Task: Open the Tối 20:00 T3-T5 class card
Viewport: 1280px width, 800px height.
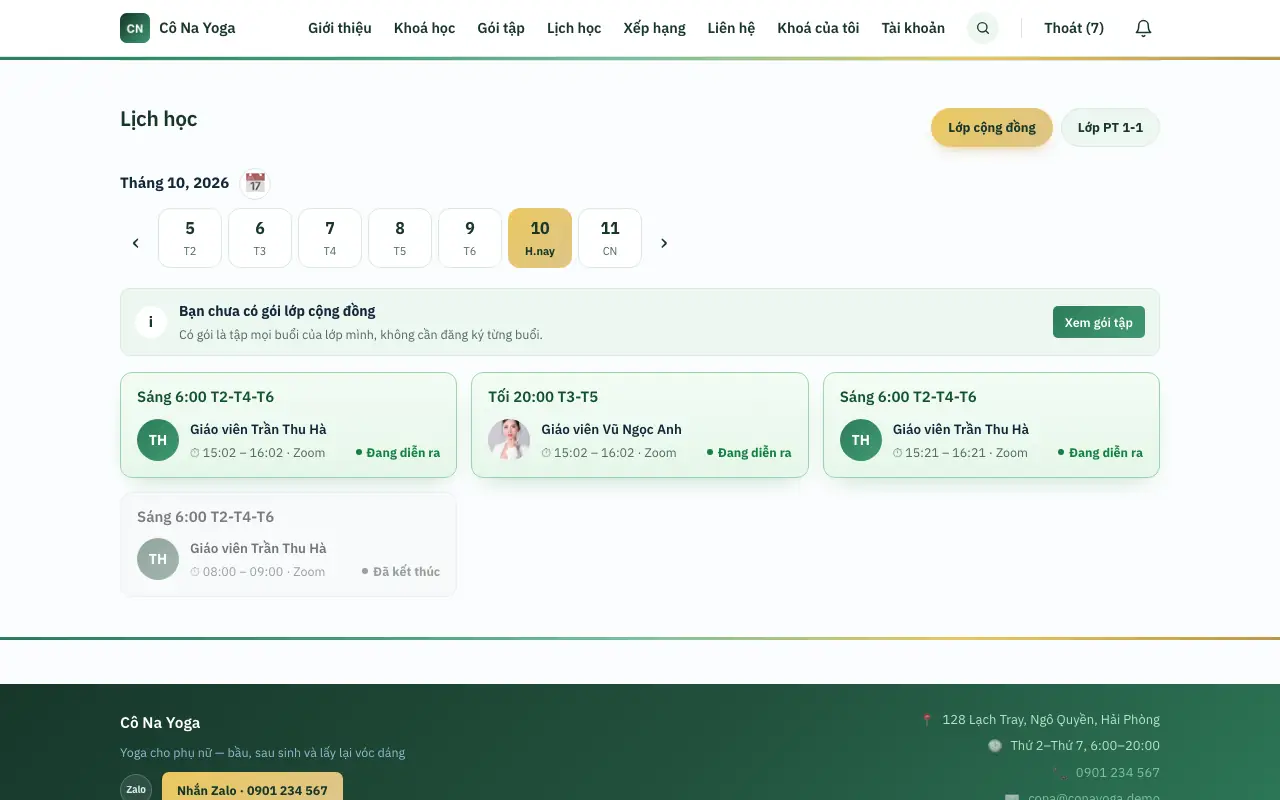Action: pyautogui.click(x=640, y=425)
